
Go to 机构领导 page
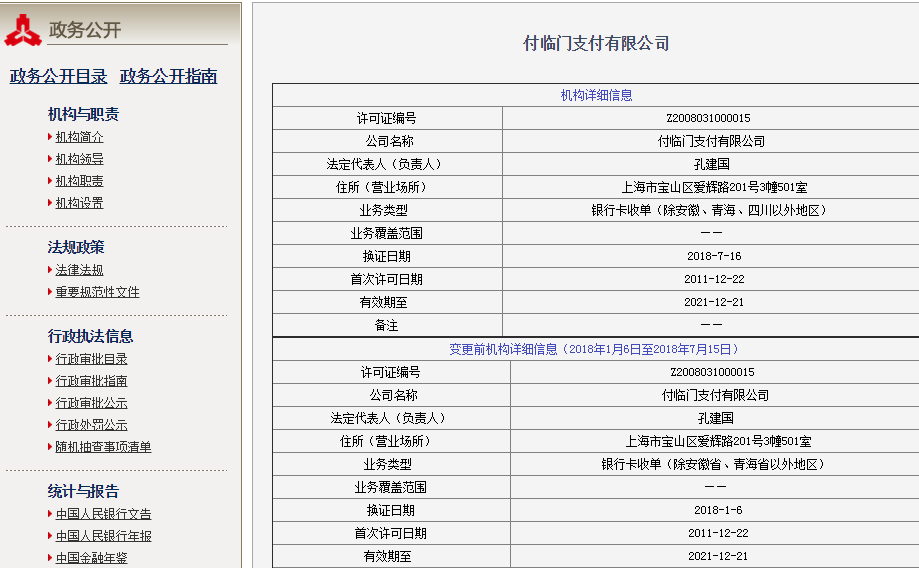click(79, 159)
